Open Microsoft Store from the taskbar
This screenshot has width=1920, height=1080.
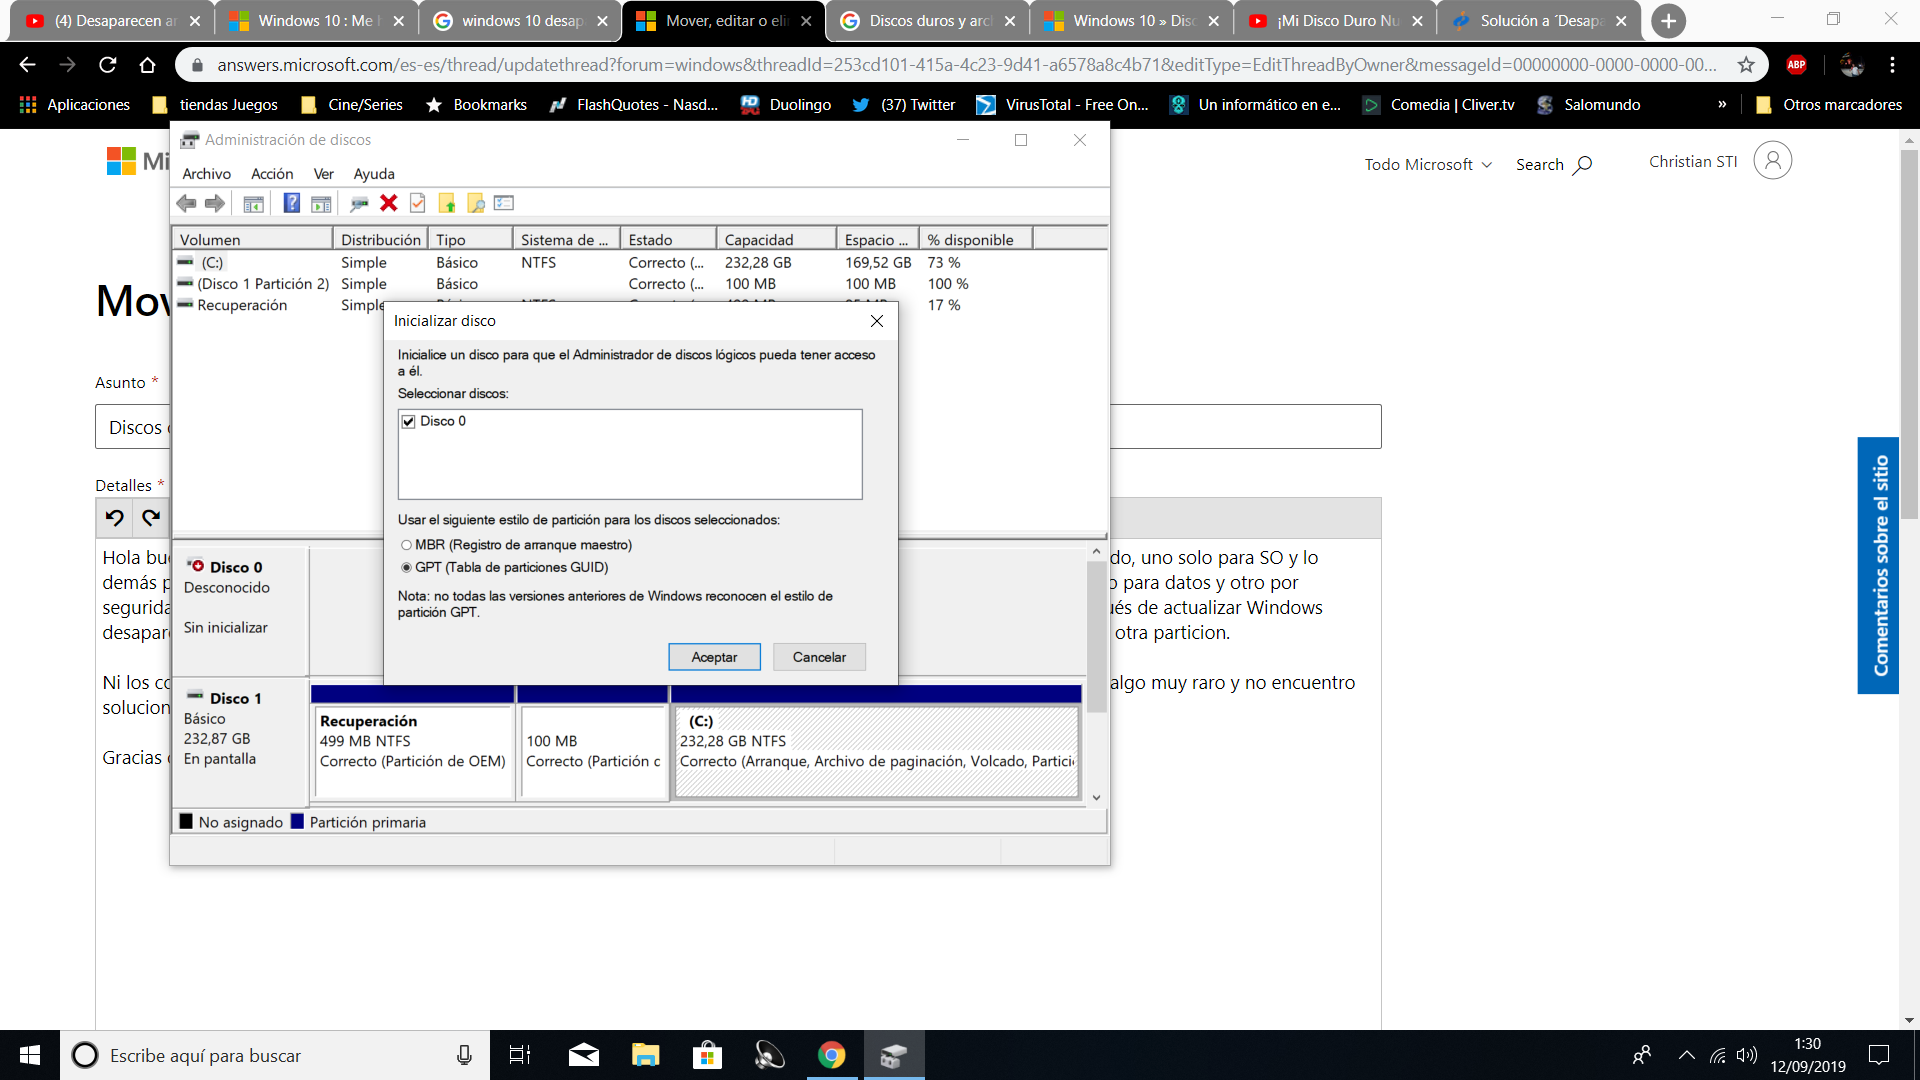pyautogui.click(x=707, y=1055)
